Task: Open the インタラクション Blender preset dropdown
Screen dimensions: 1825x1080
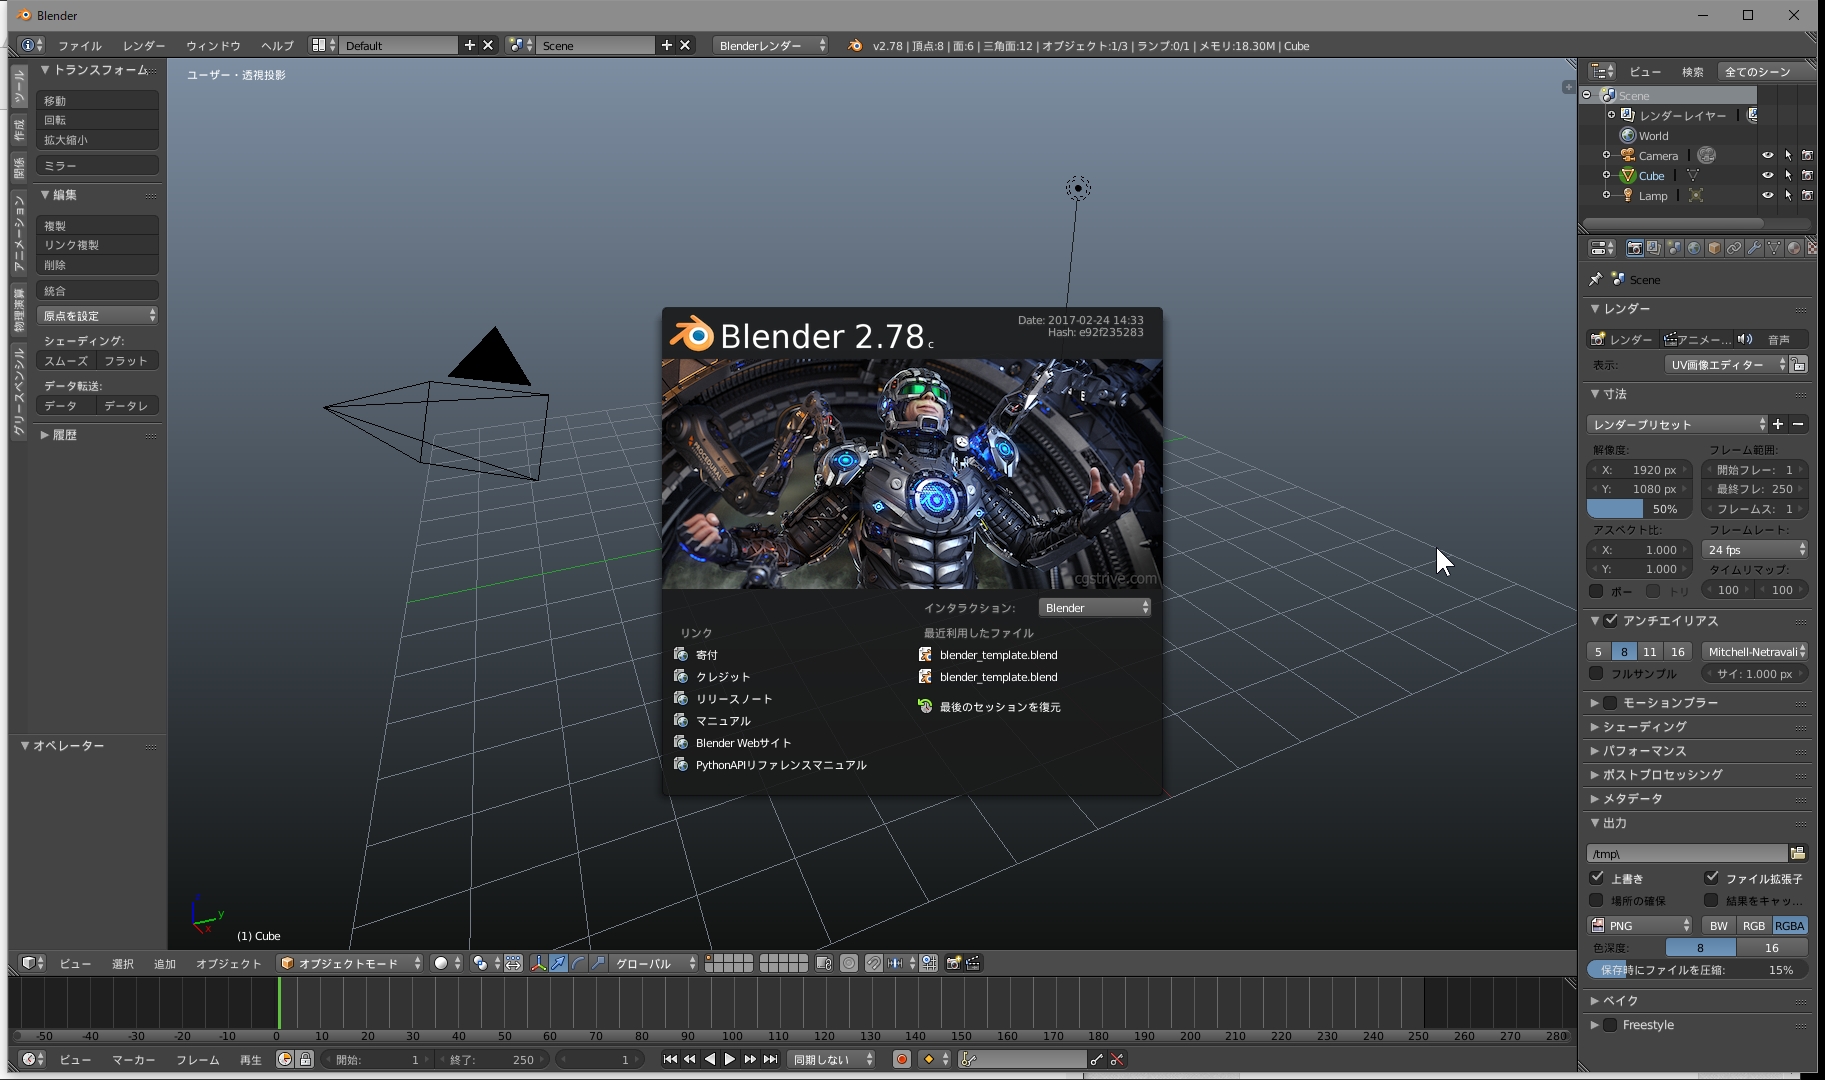Action: pyautogui.click(x=1095, y=607)
